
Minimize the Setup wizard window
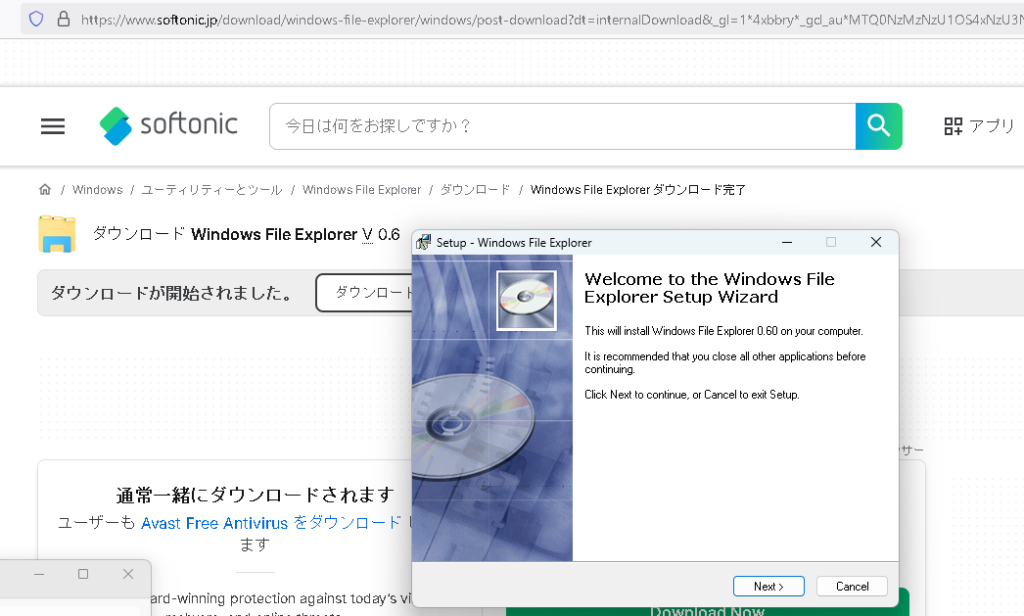(x=787, y=242)
